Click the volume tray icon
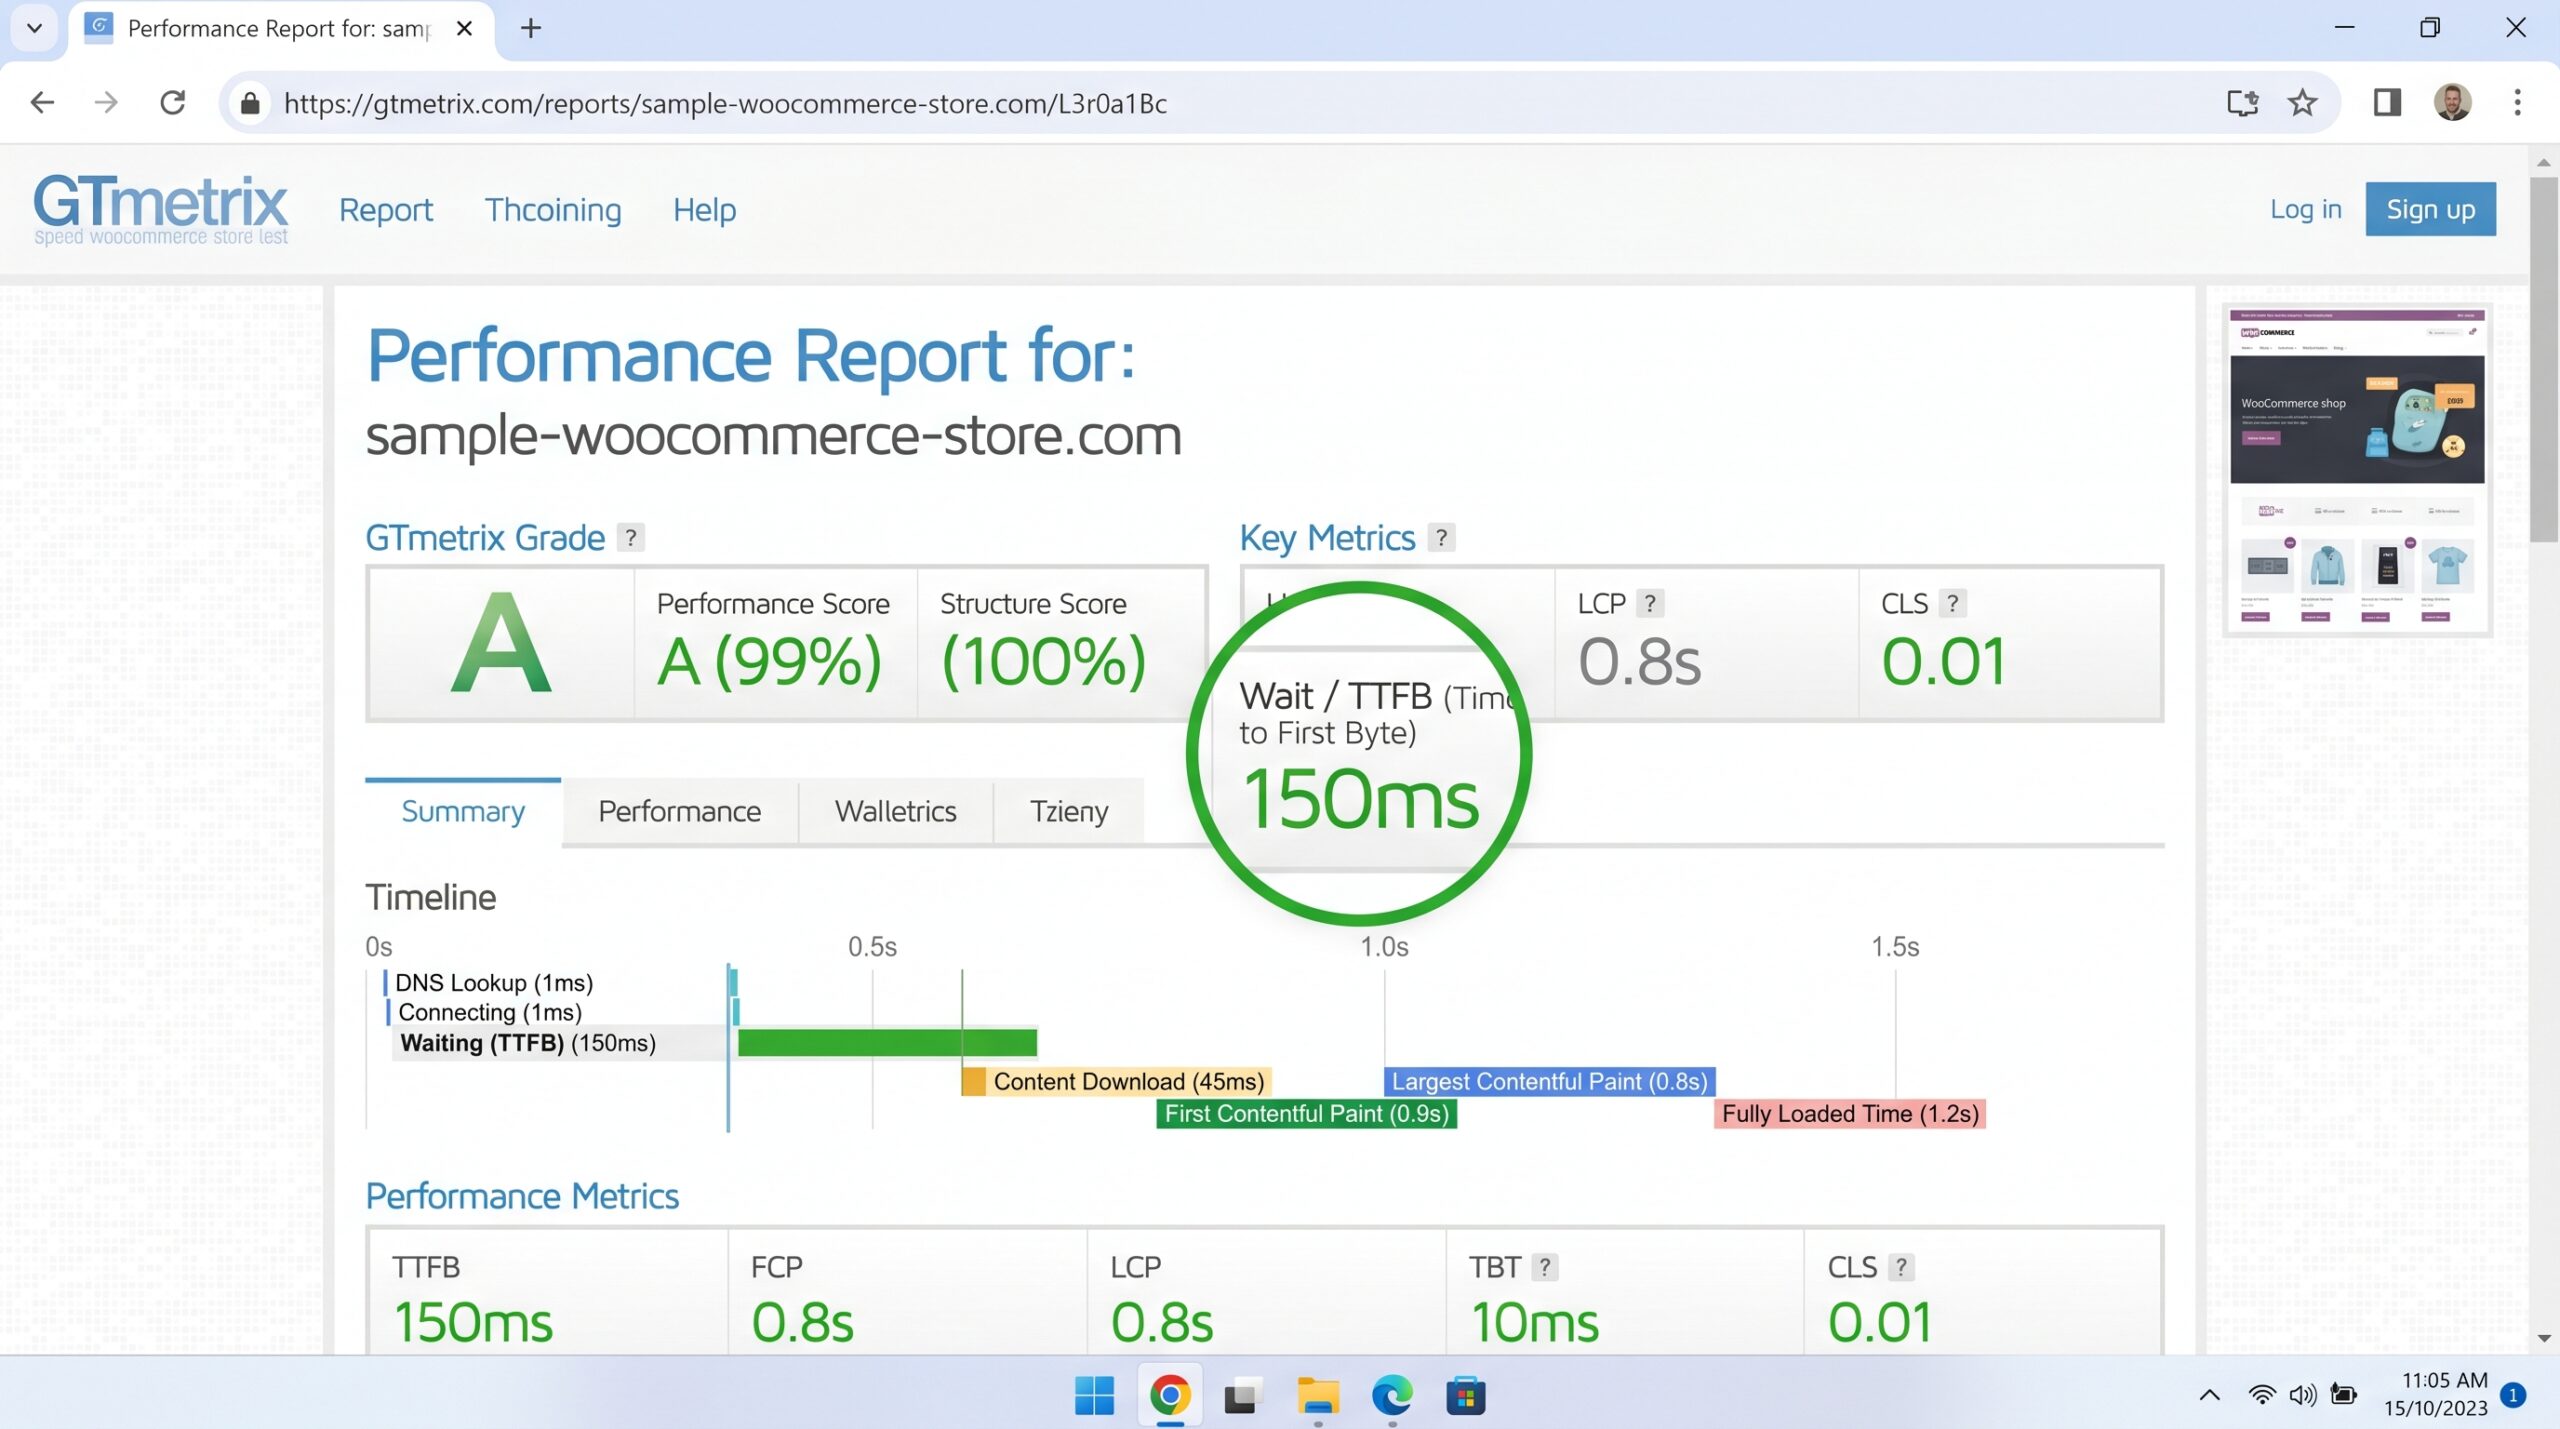The height and width of the screenshot is (1429, 2560). [2303, 1395]
